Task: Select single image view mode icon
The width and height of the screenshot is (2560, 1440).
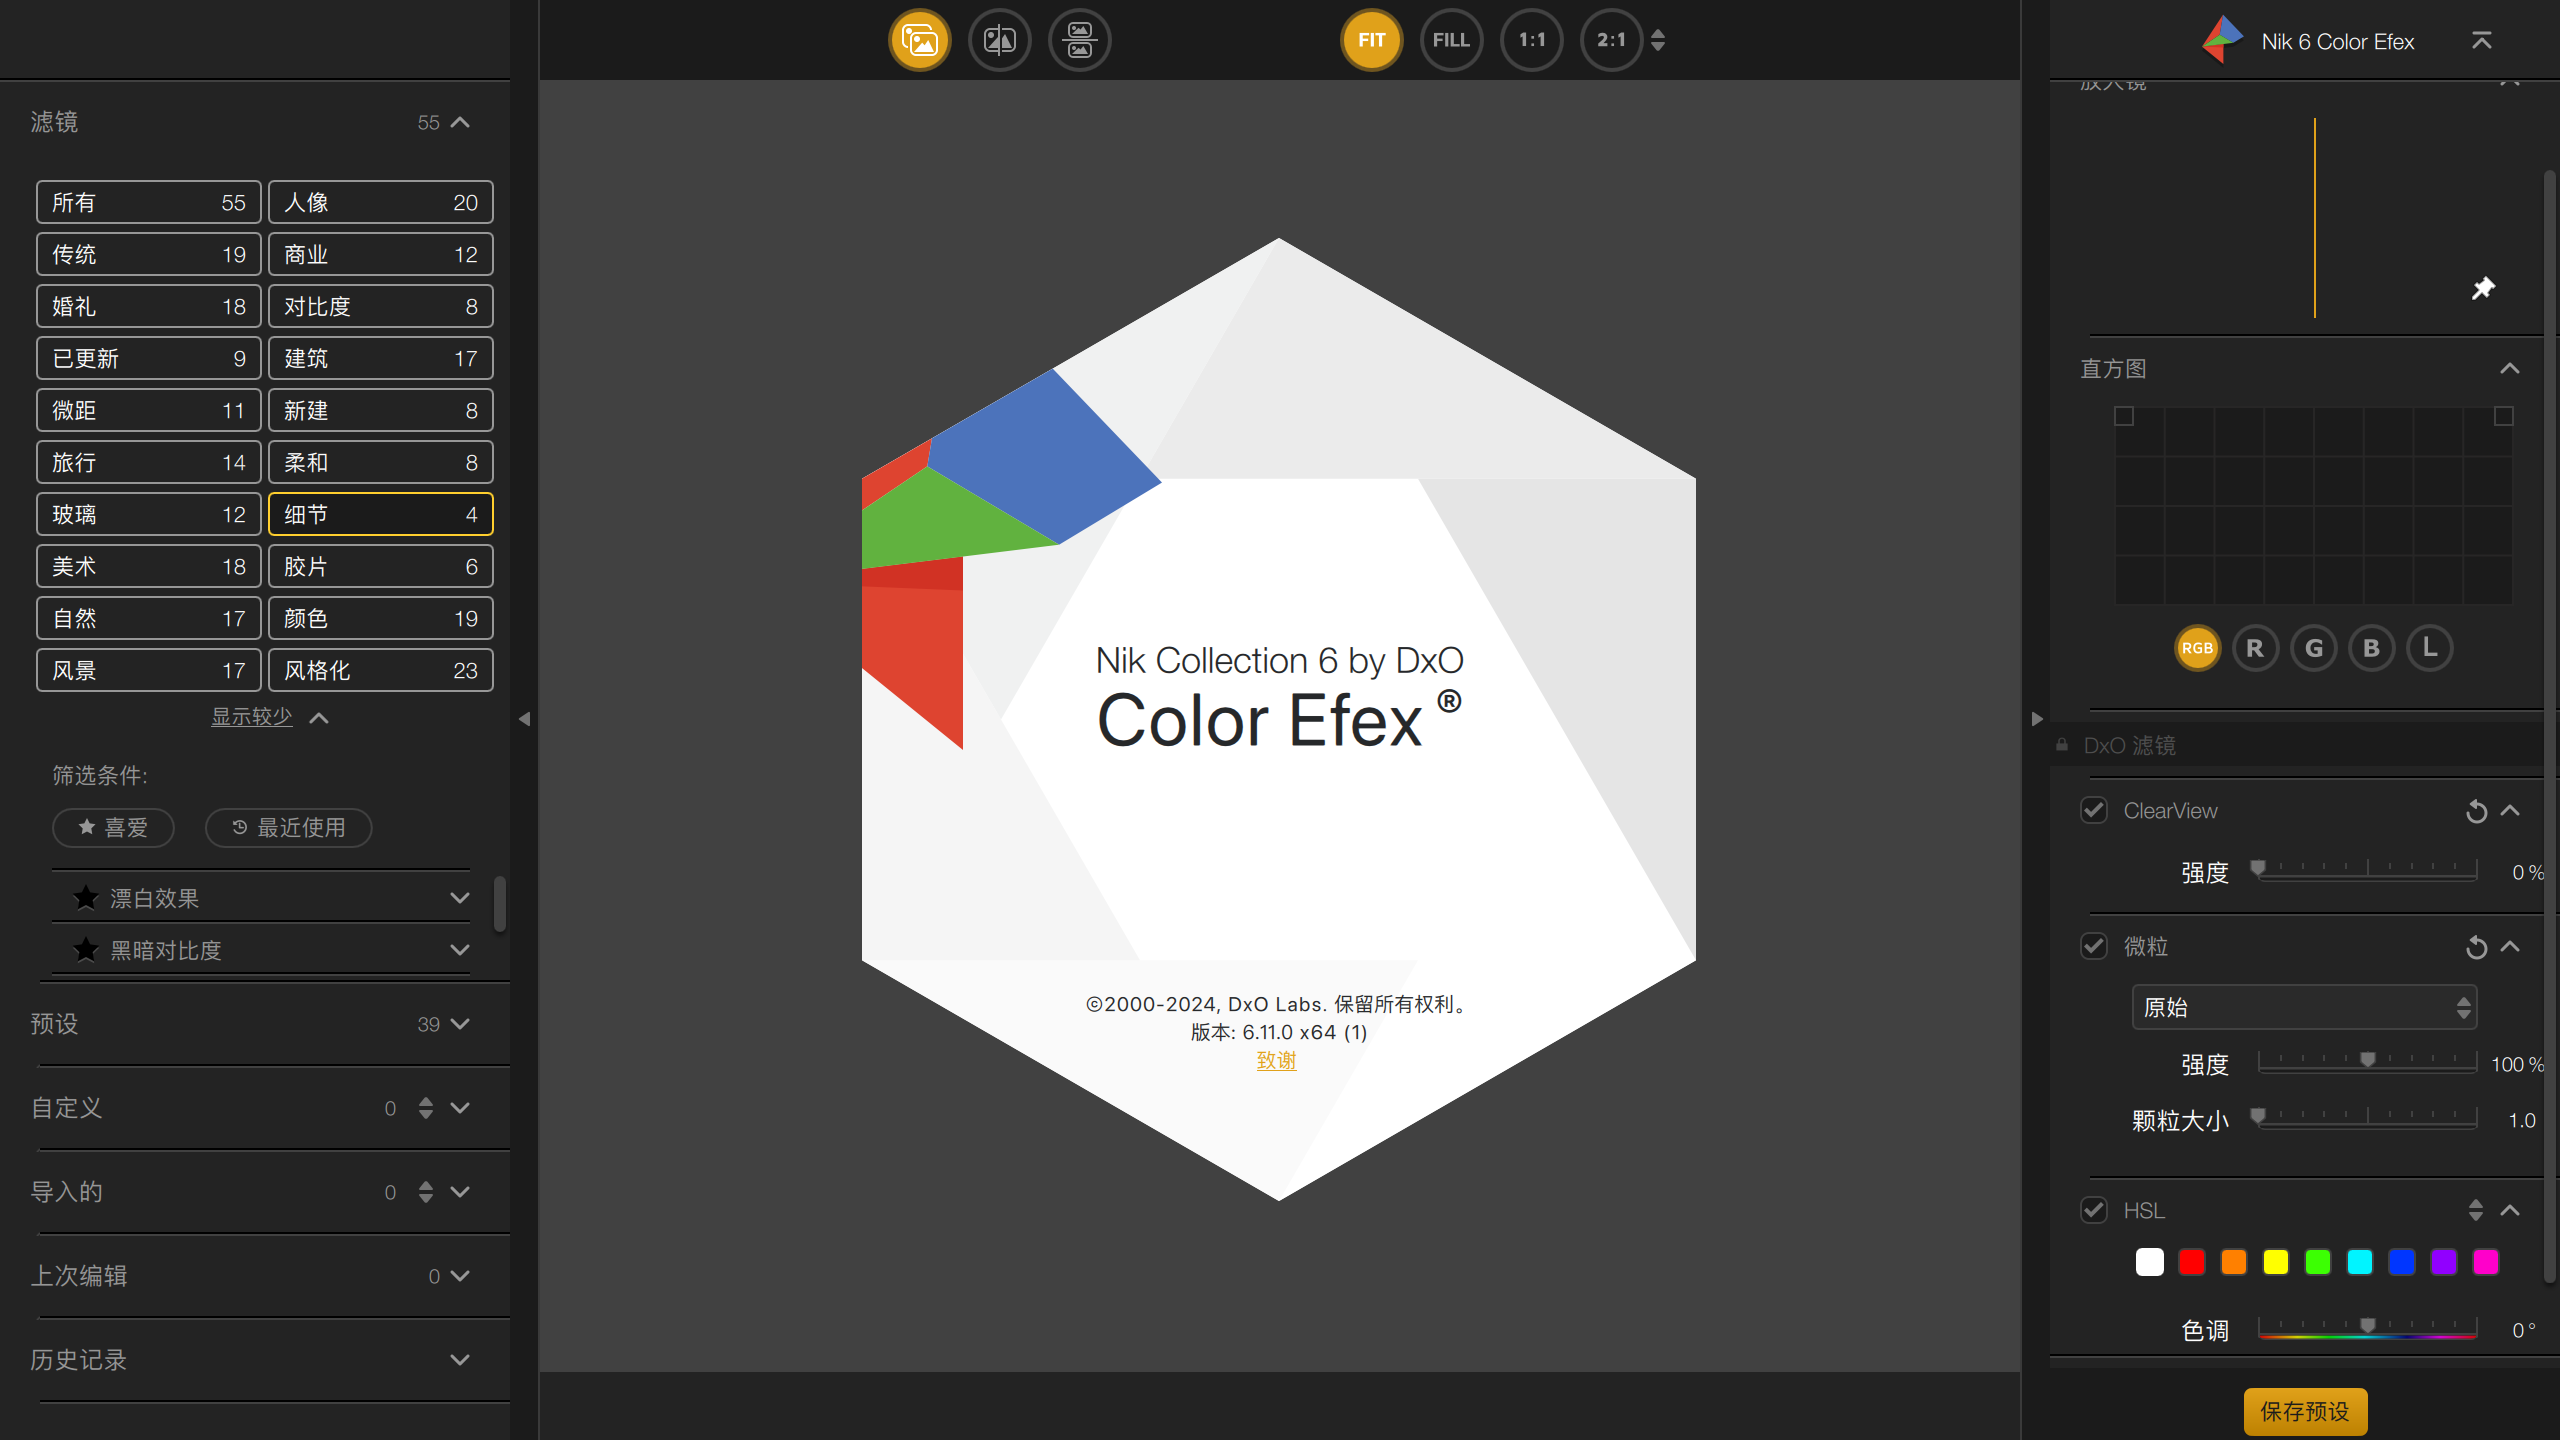Action: coord(919,40)
